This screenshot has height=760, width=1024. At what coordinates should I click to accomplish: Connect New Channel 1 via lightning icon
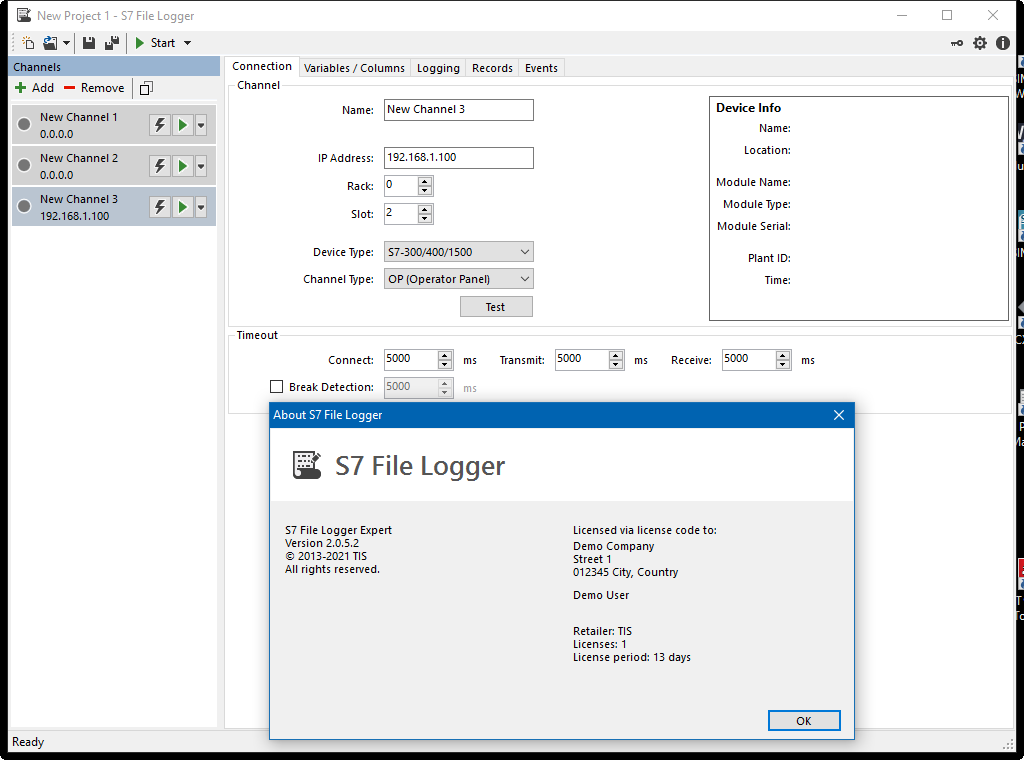point(160,125)
